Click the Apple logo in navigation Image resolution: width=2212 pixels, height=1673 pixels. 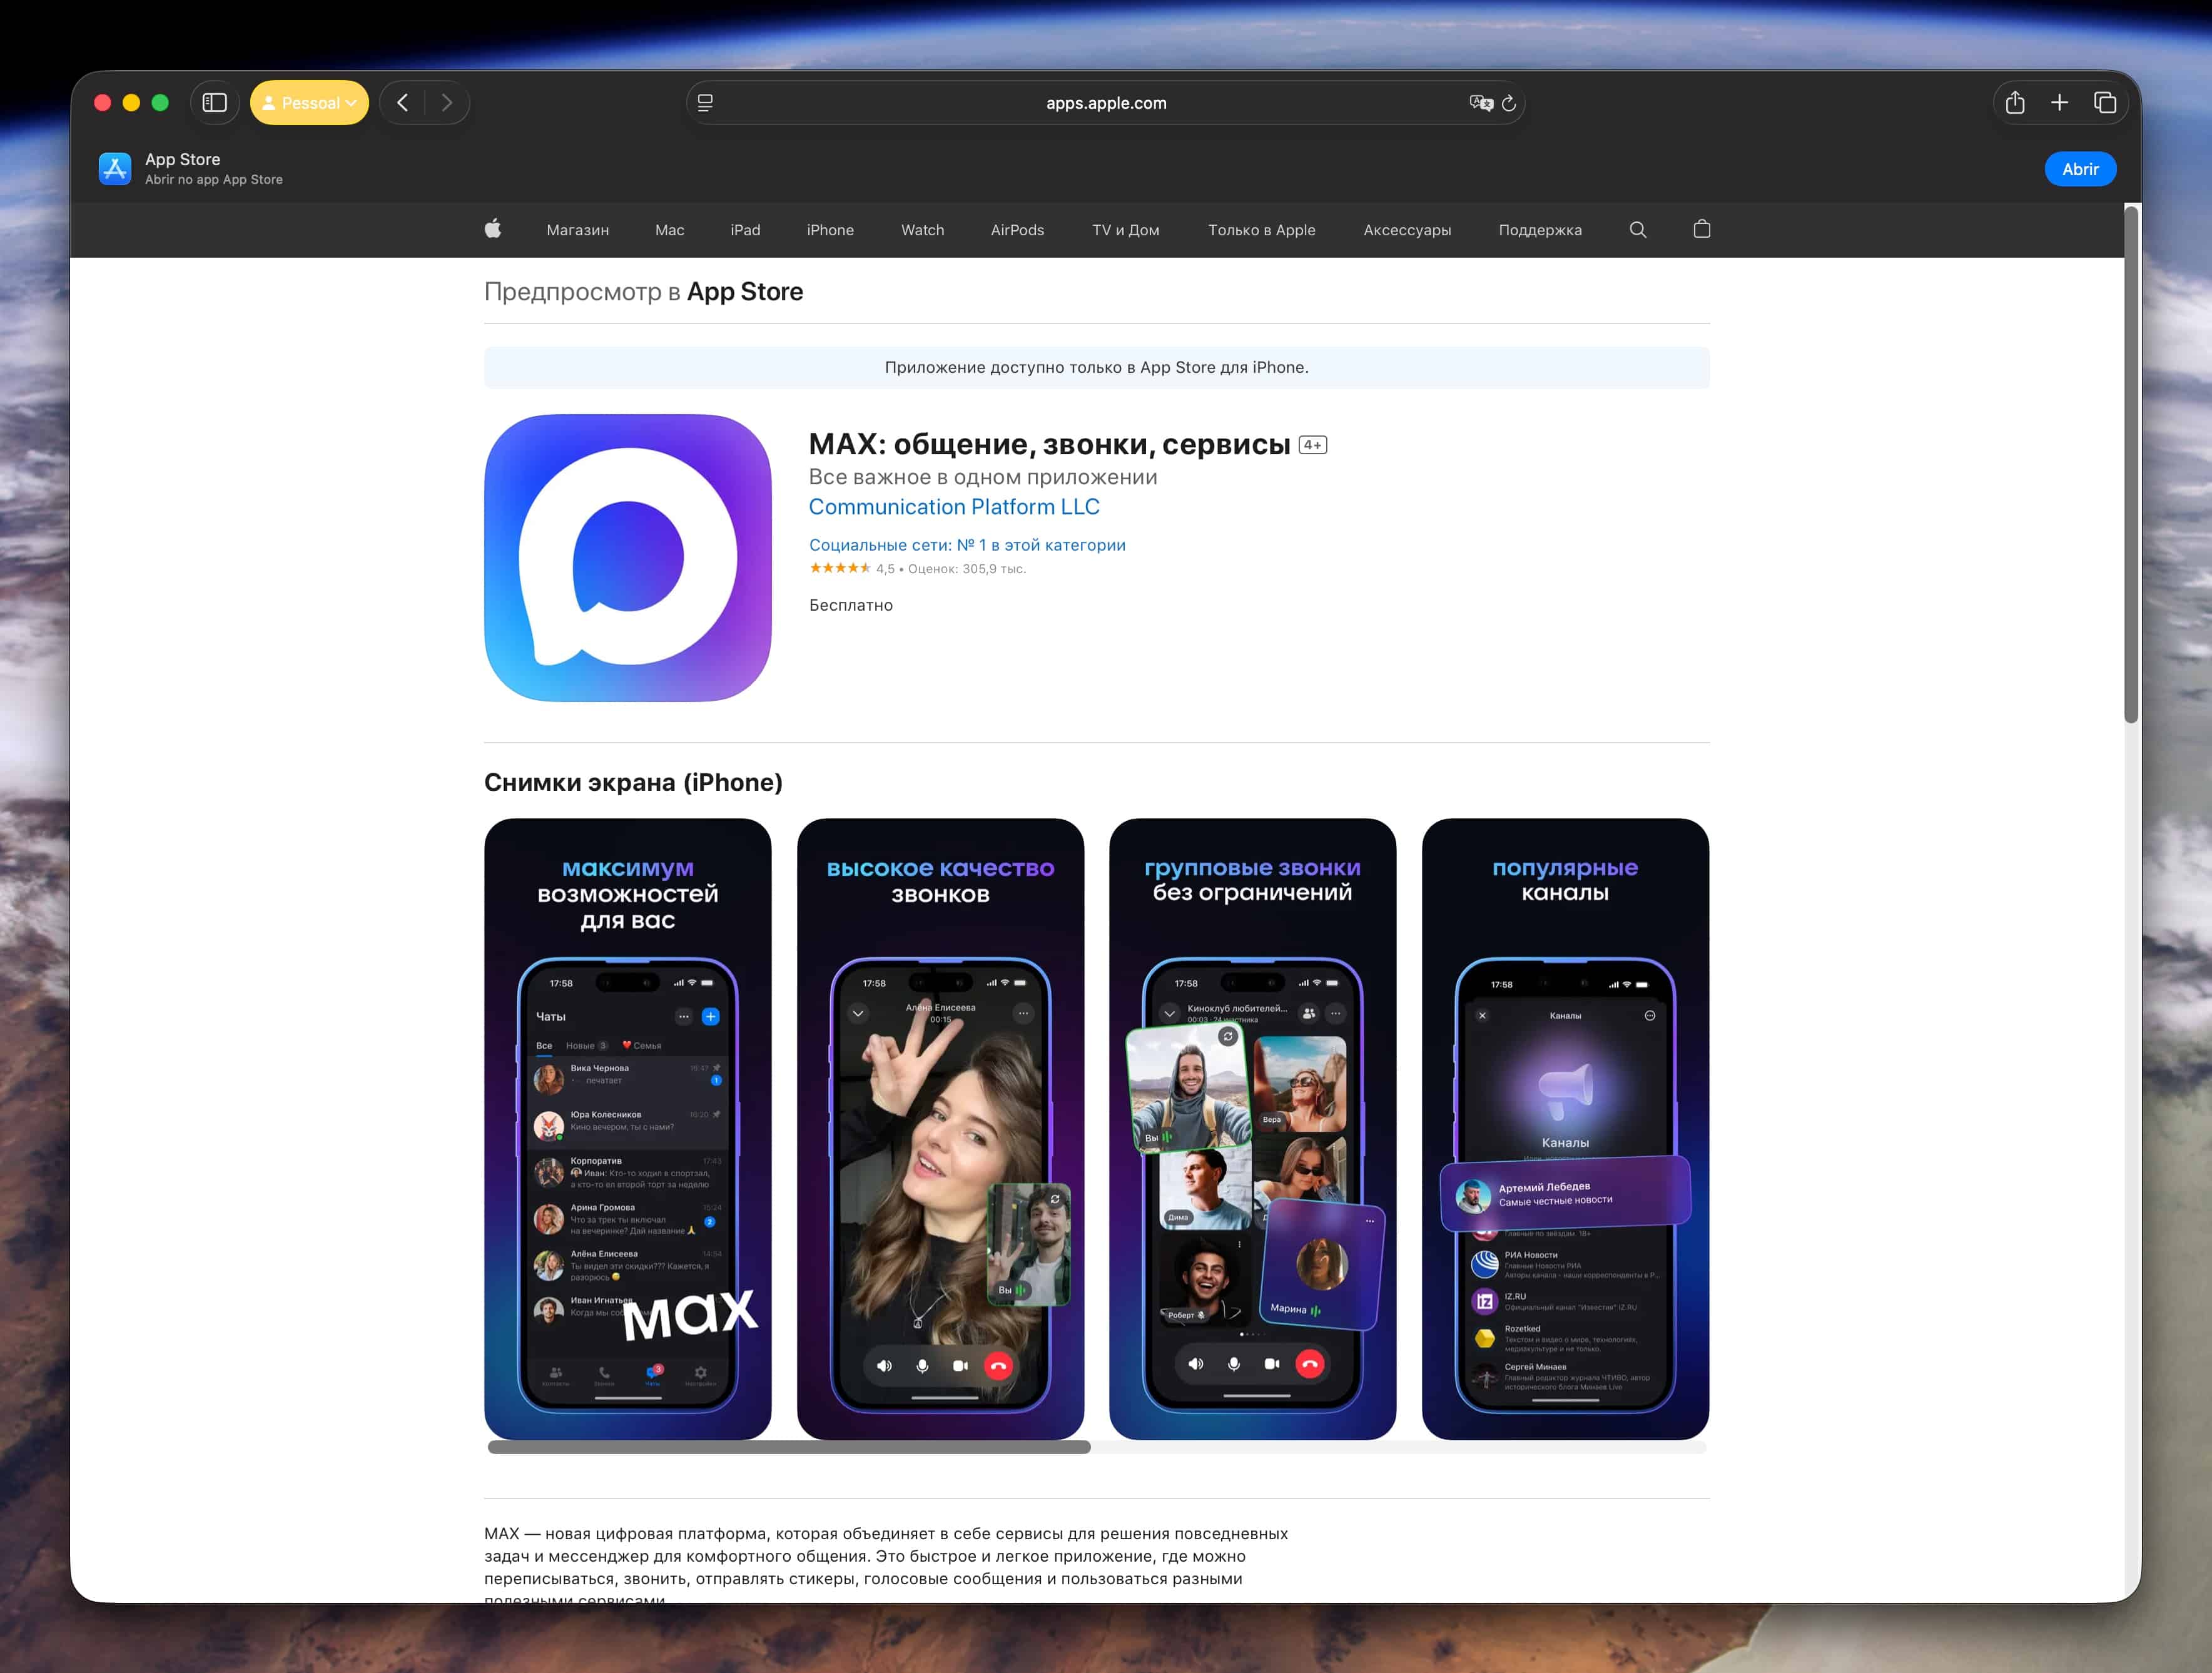[493, 229]
